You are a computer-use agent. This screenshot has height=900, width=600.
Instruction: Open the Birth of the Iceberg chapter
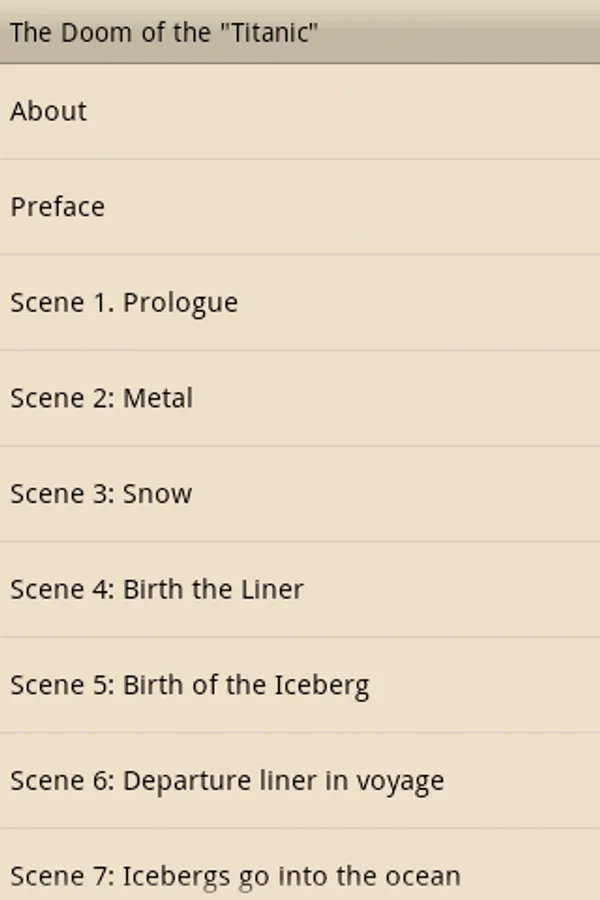(x=246, y=686)
